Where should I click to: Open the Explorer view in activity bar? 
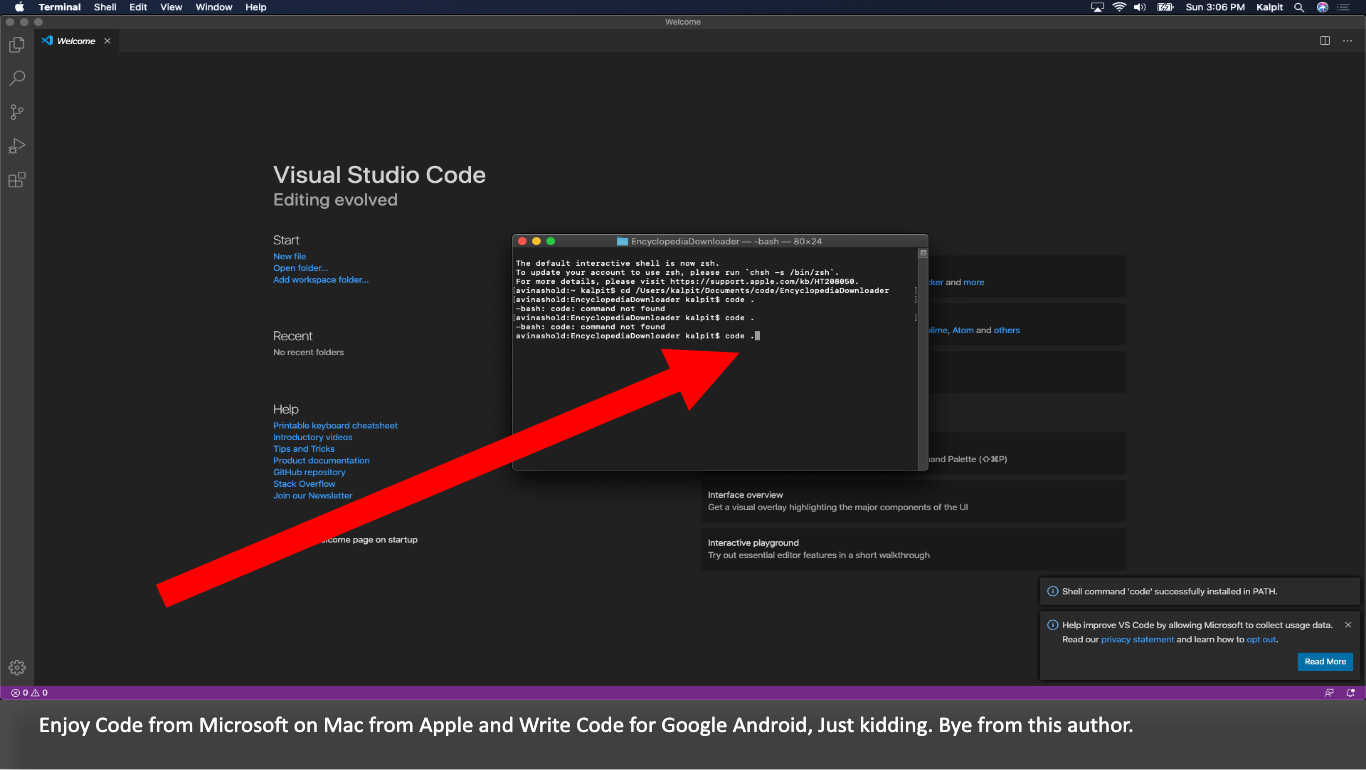pyautogui.click(x=17, y=45)
